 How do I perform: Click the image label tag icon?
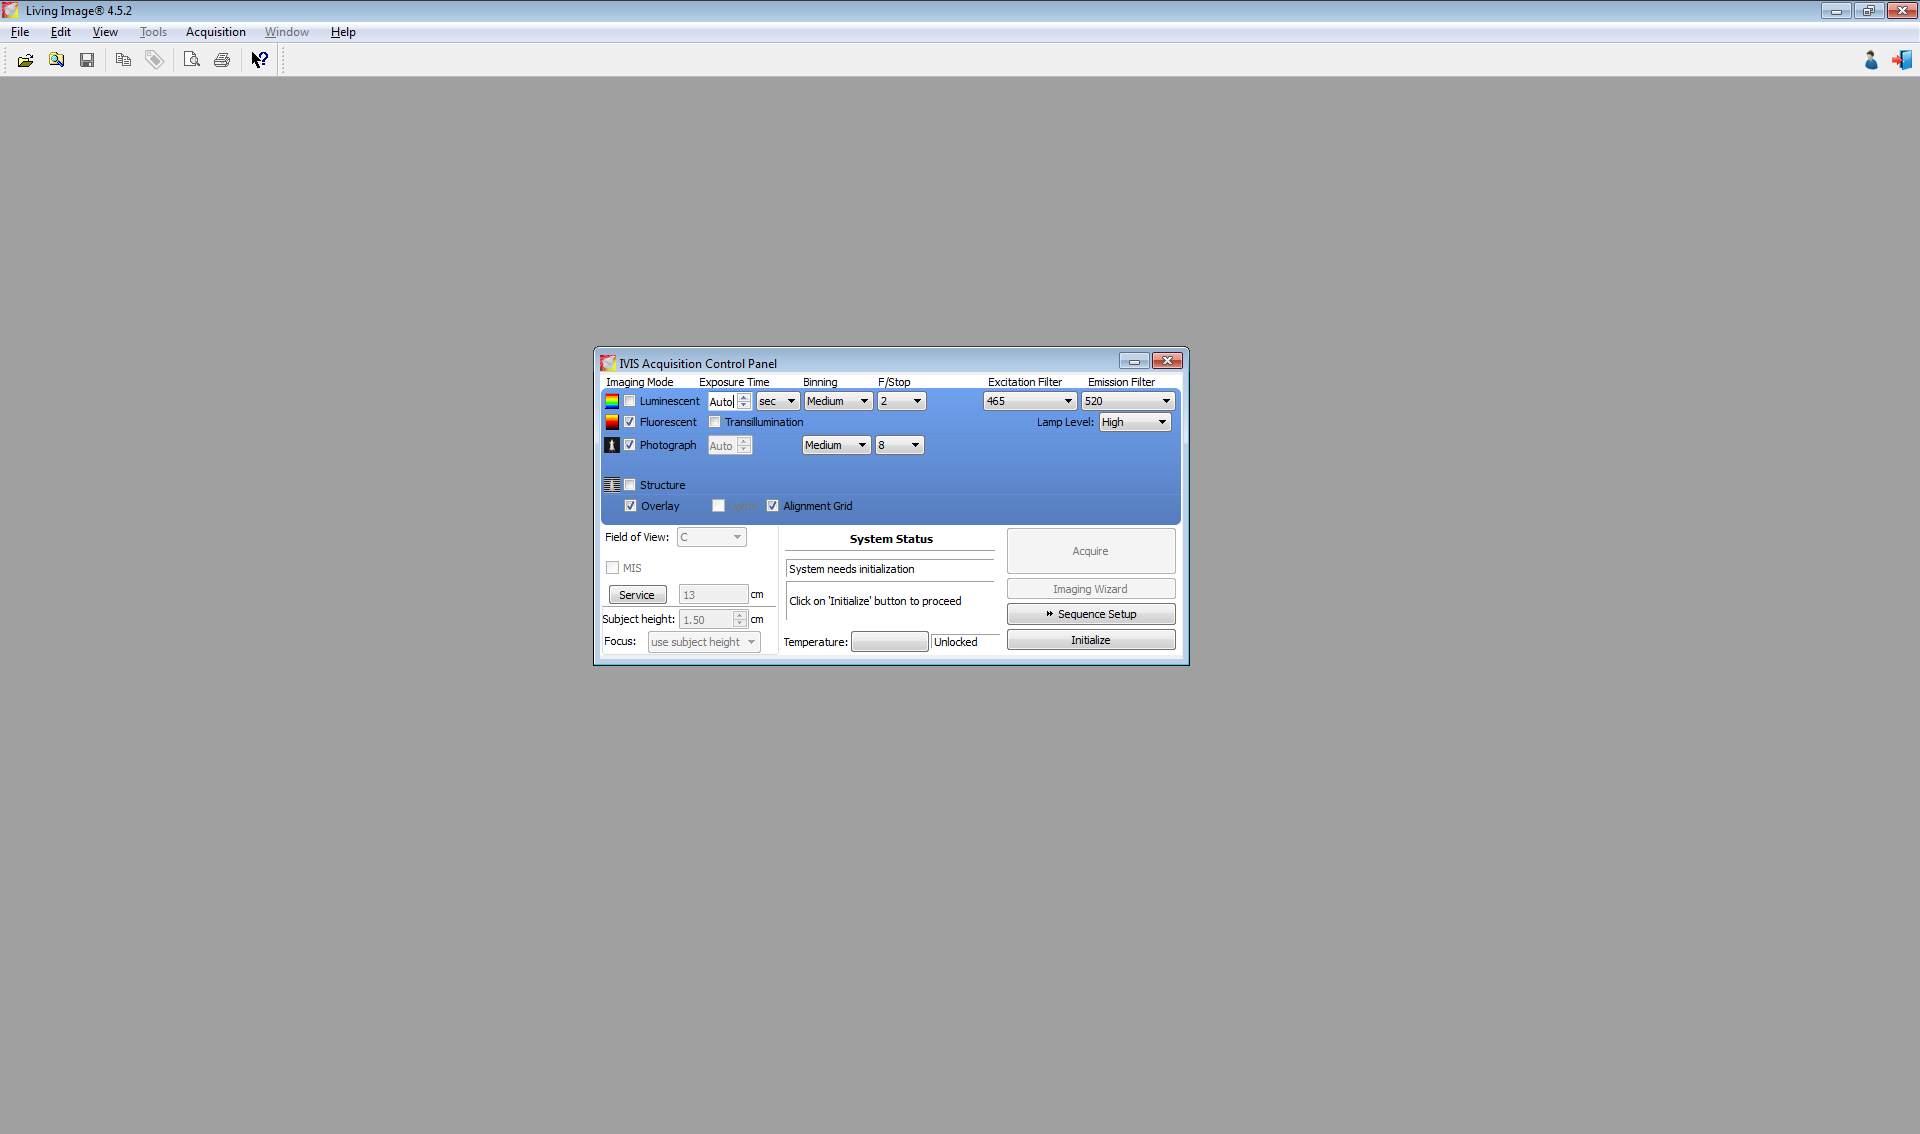(x=154, y=60)
